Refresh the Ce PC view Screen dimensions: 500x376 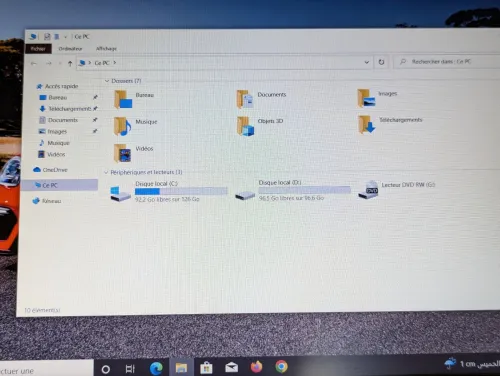[x=381, y=62]
